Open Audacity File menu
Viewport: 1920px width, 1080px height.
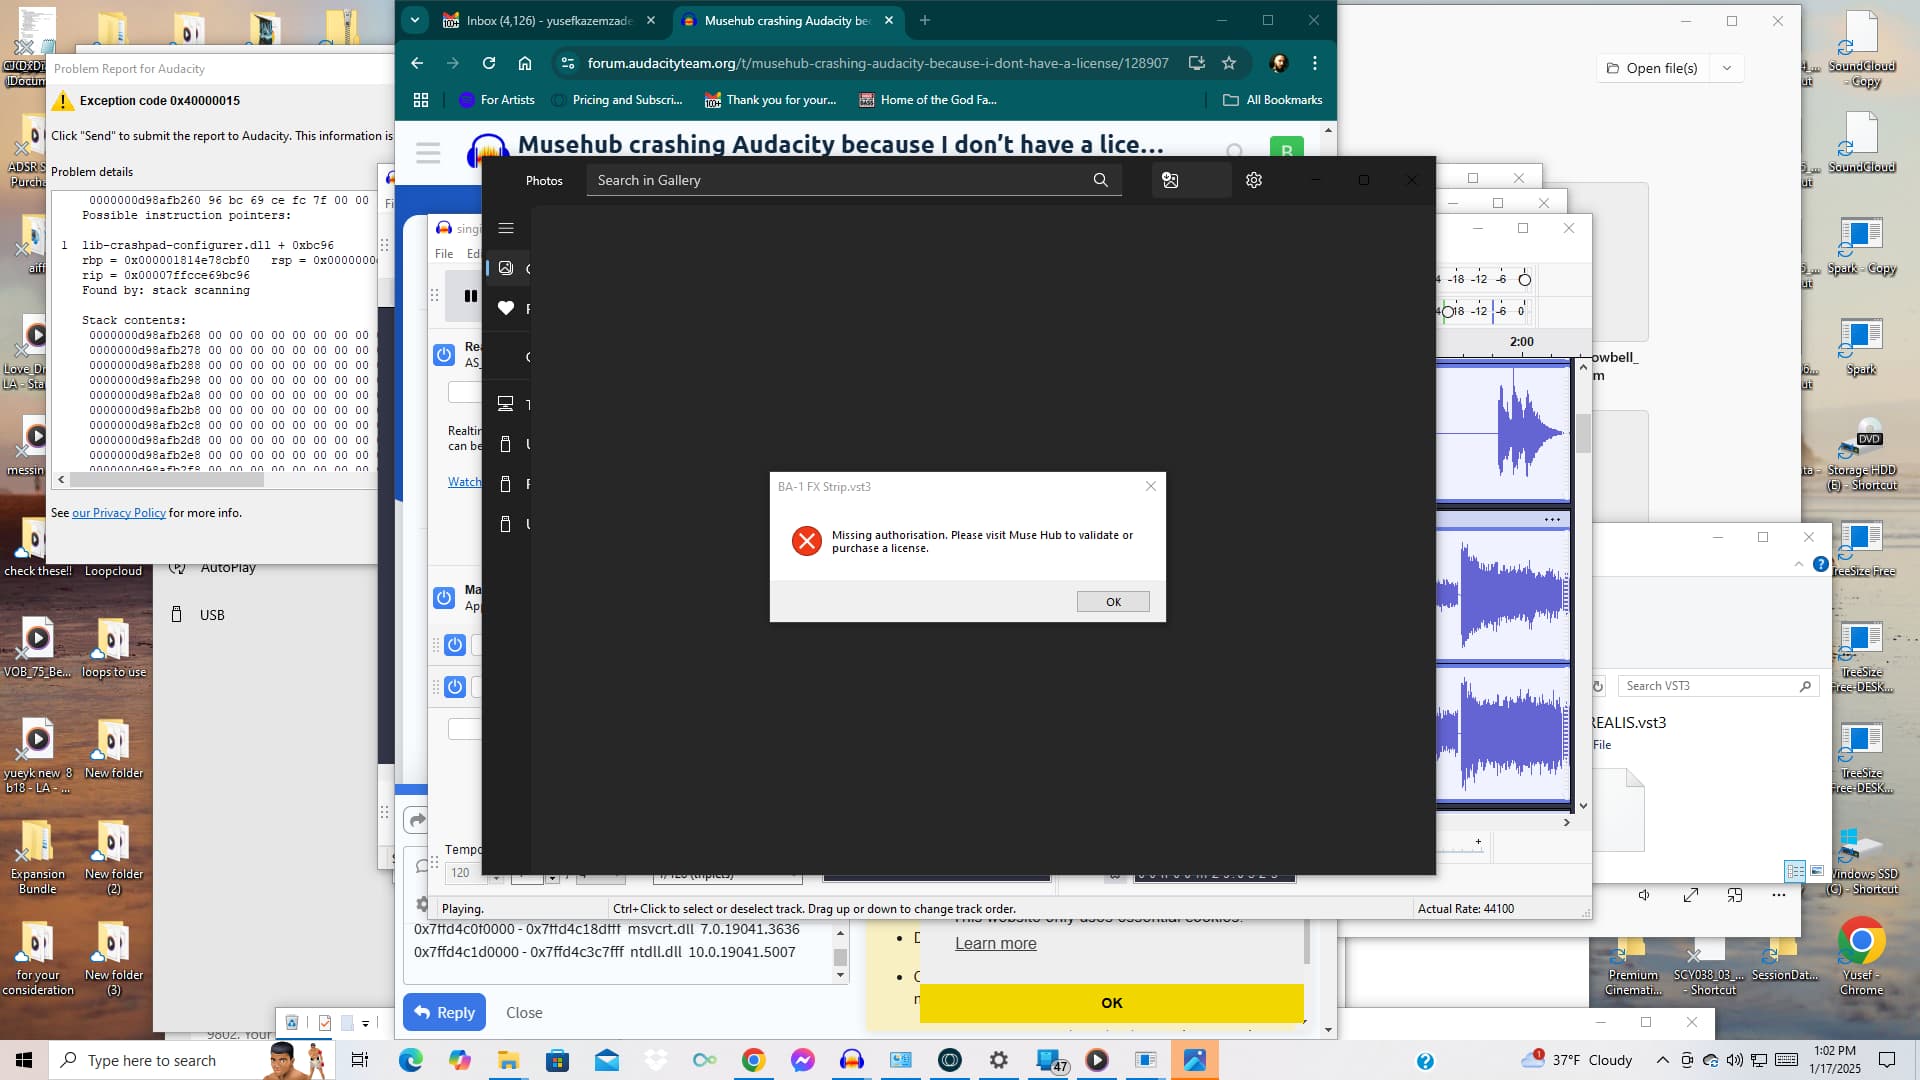(444, 254)
